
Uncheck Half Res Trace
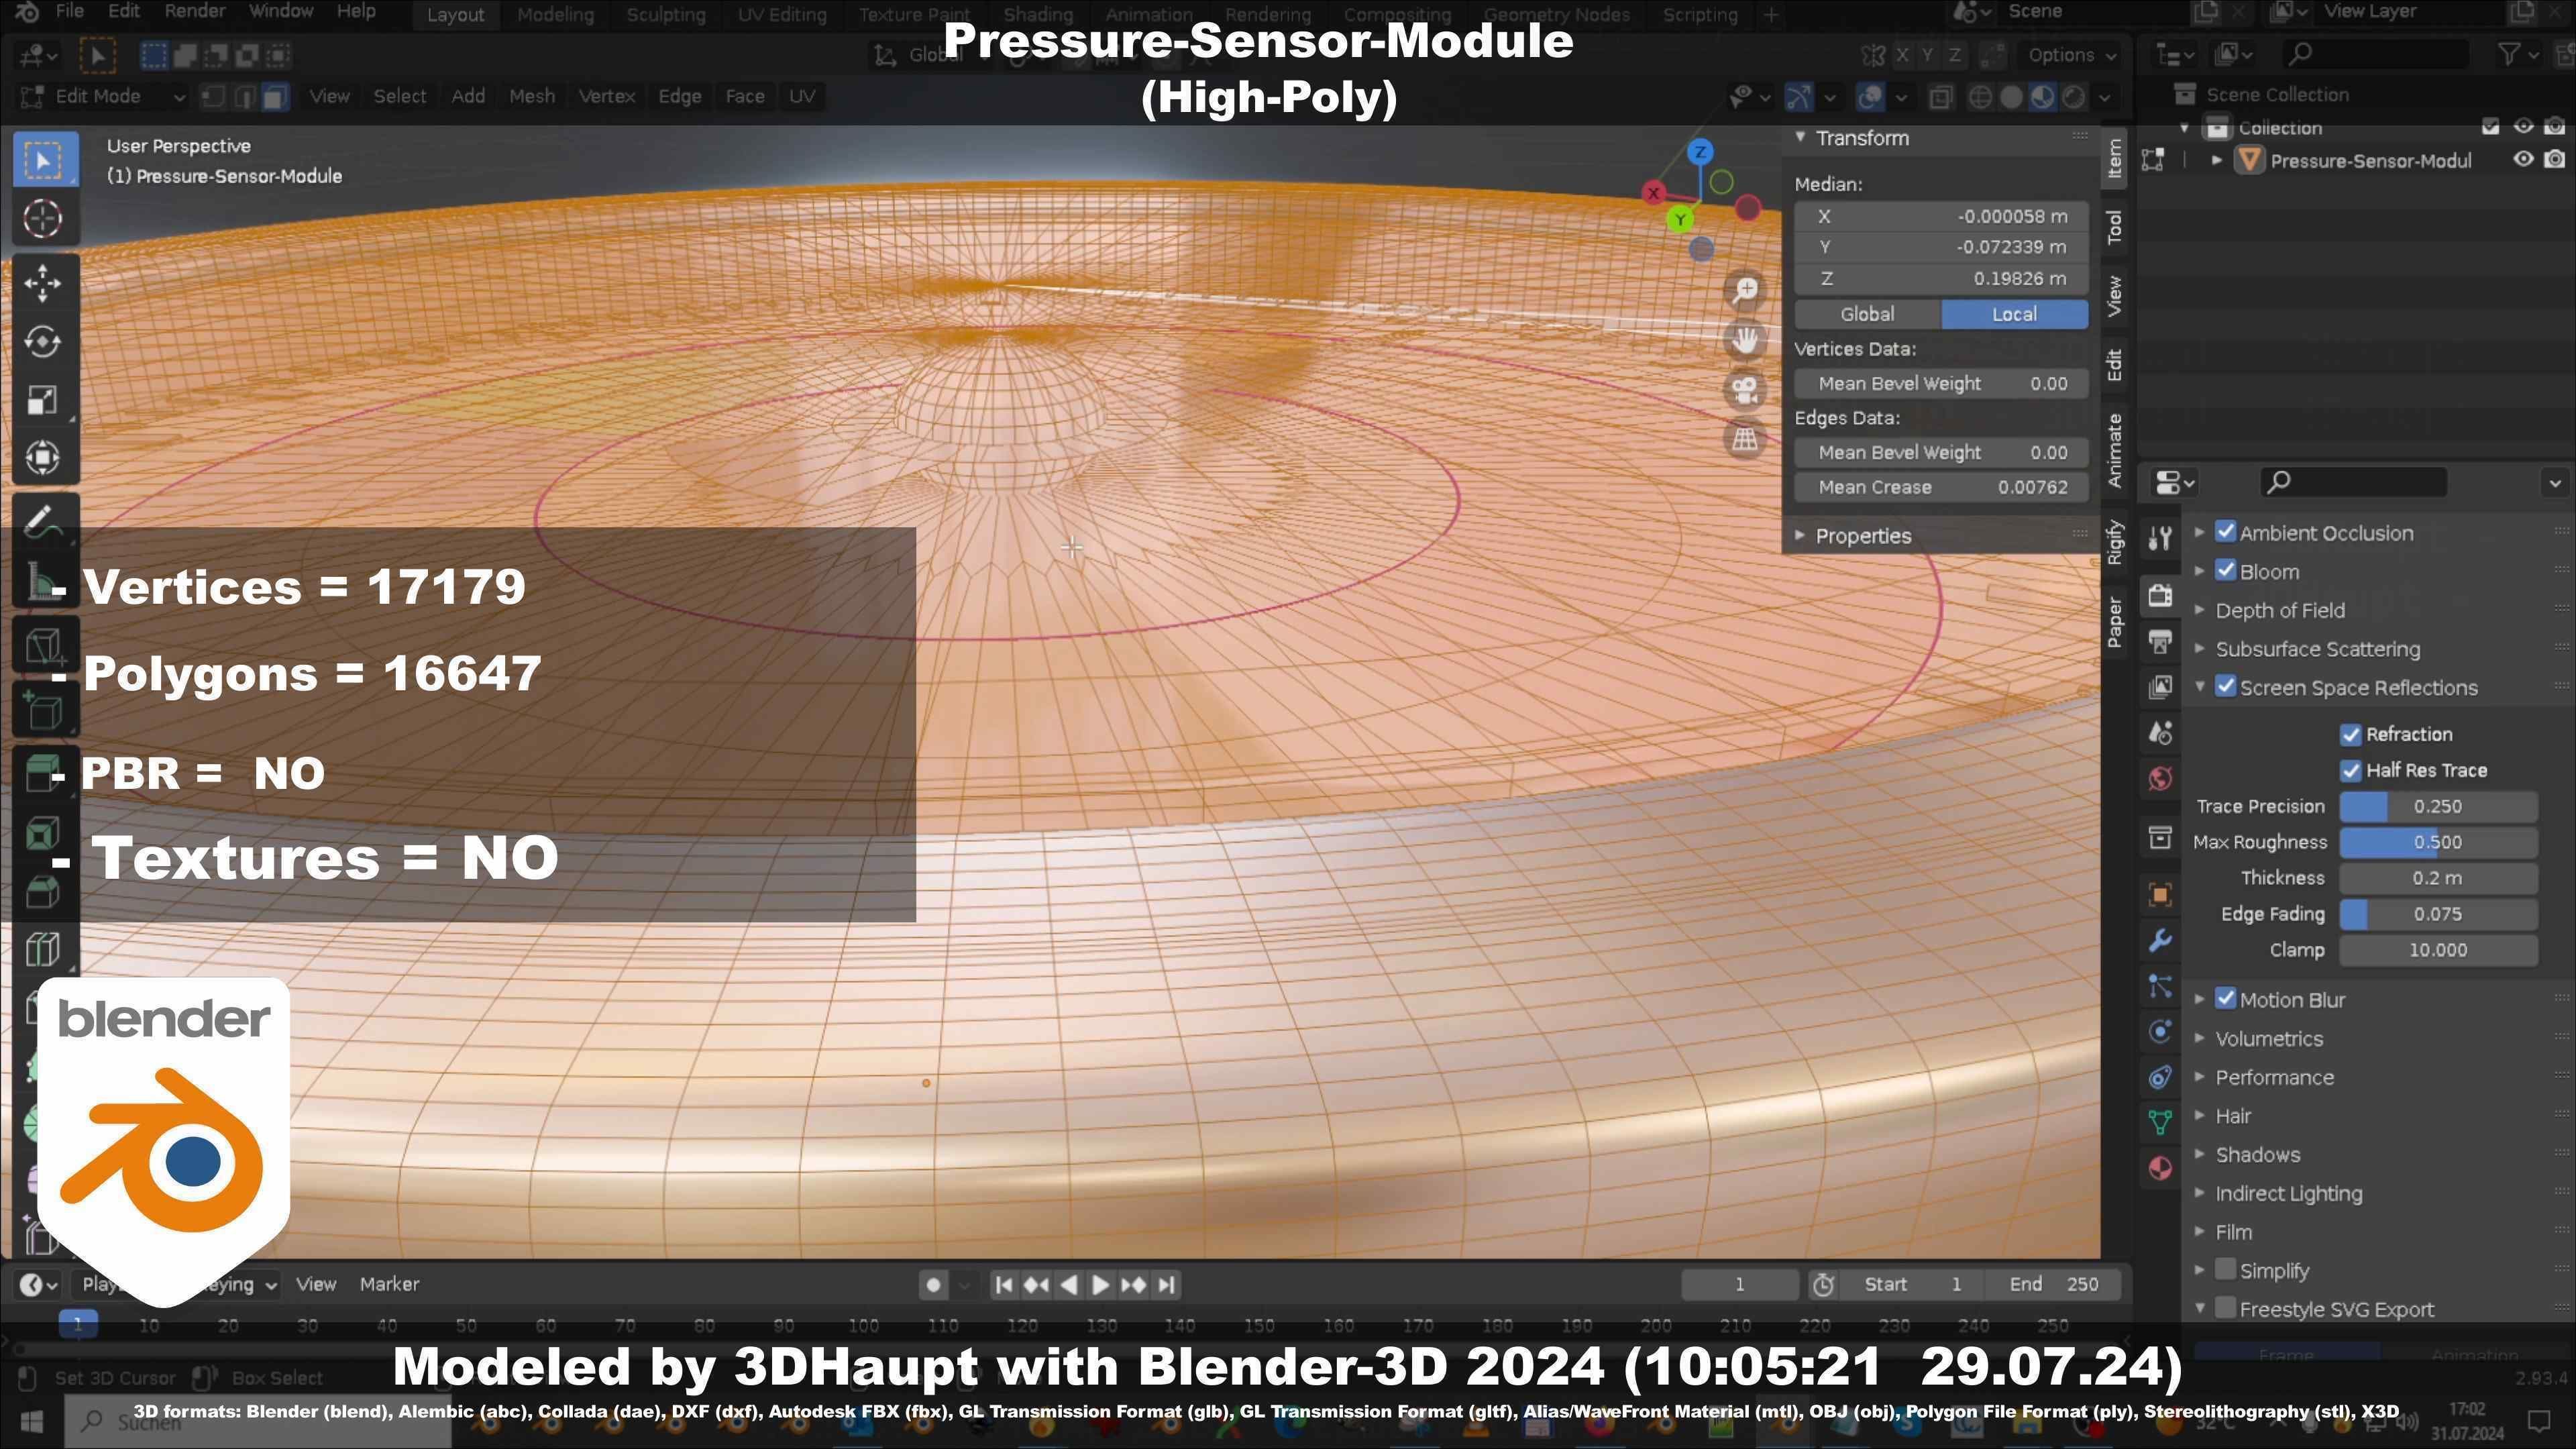coord(2351,771)
